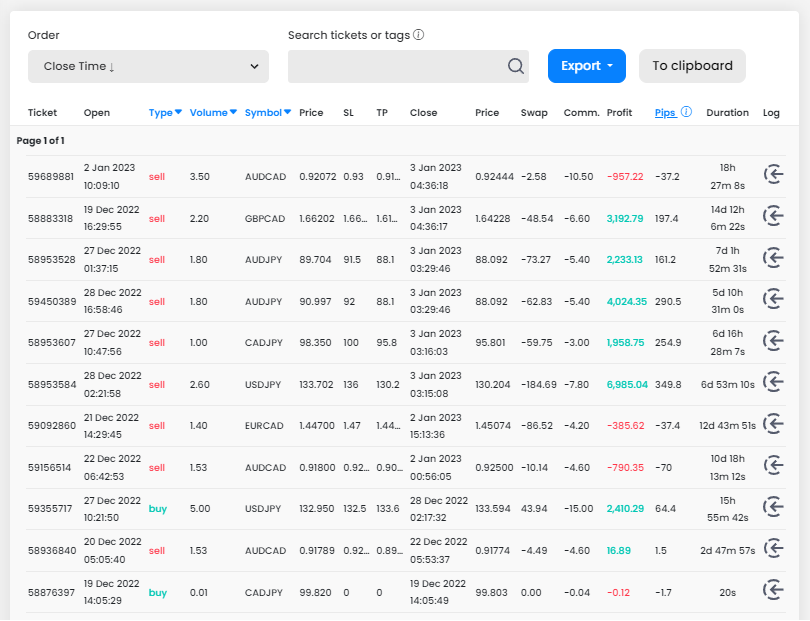Select the row for ticket 59092860
Screen dimensions: 810x621
click(x=50, y=425)
